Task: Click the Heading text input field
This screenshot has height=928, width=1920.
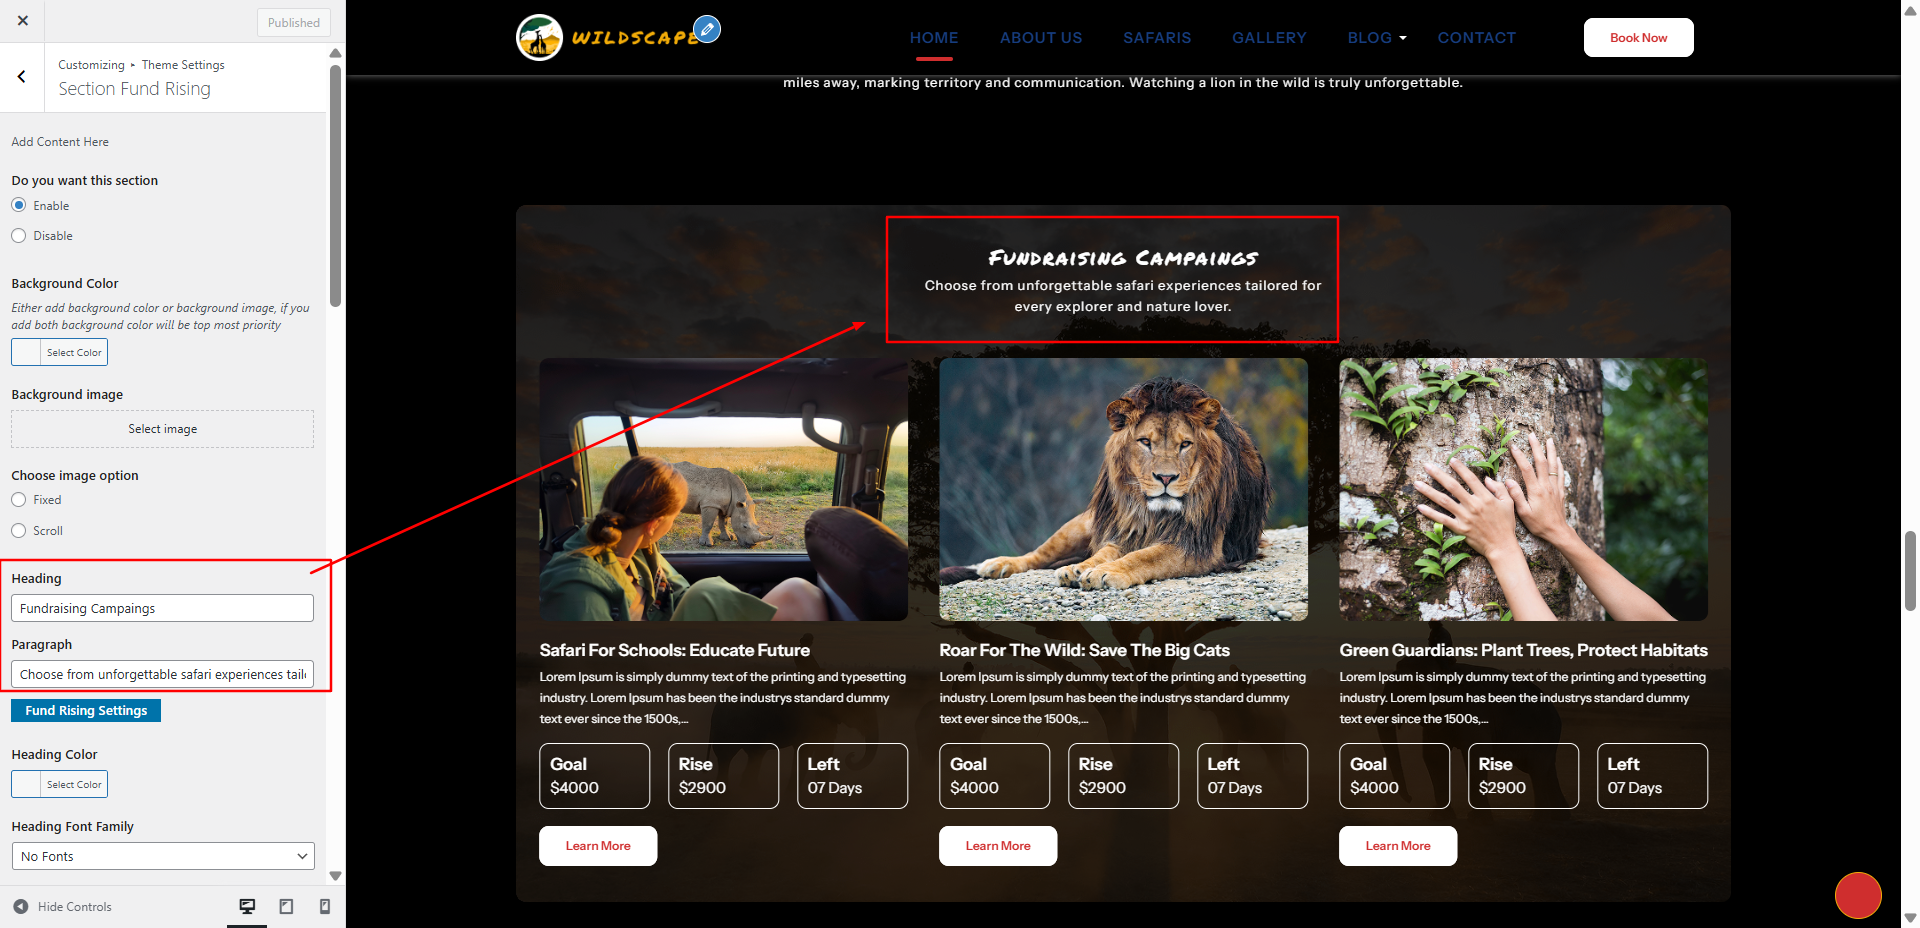Action: [163, 608]
